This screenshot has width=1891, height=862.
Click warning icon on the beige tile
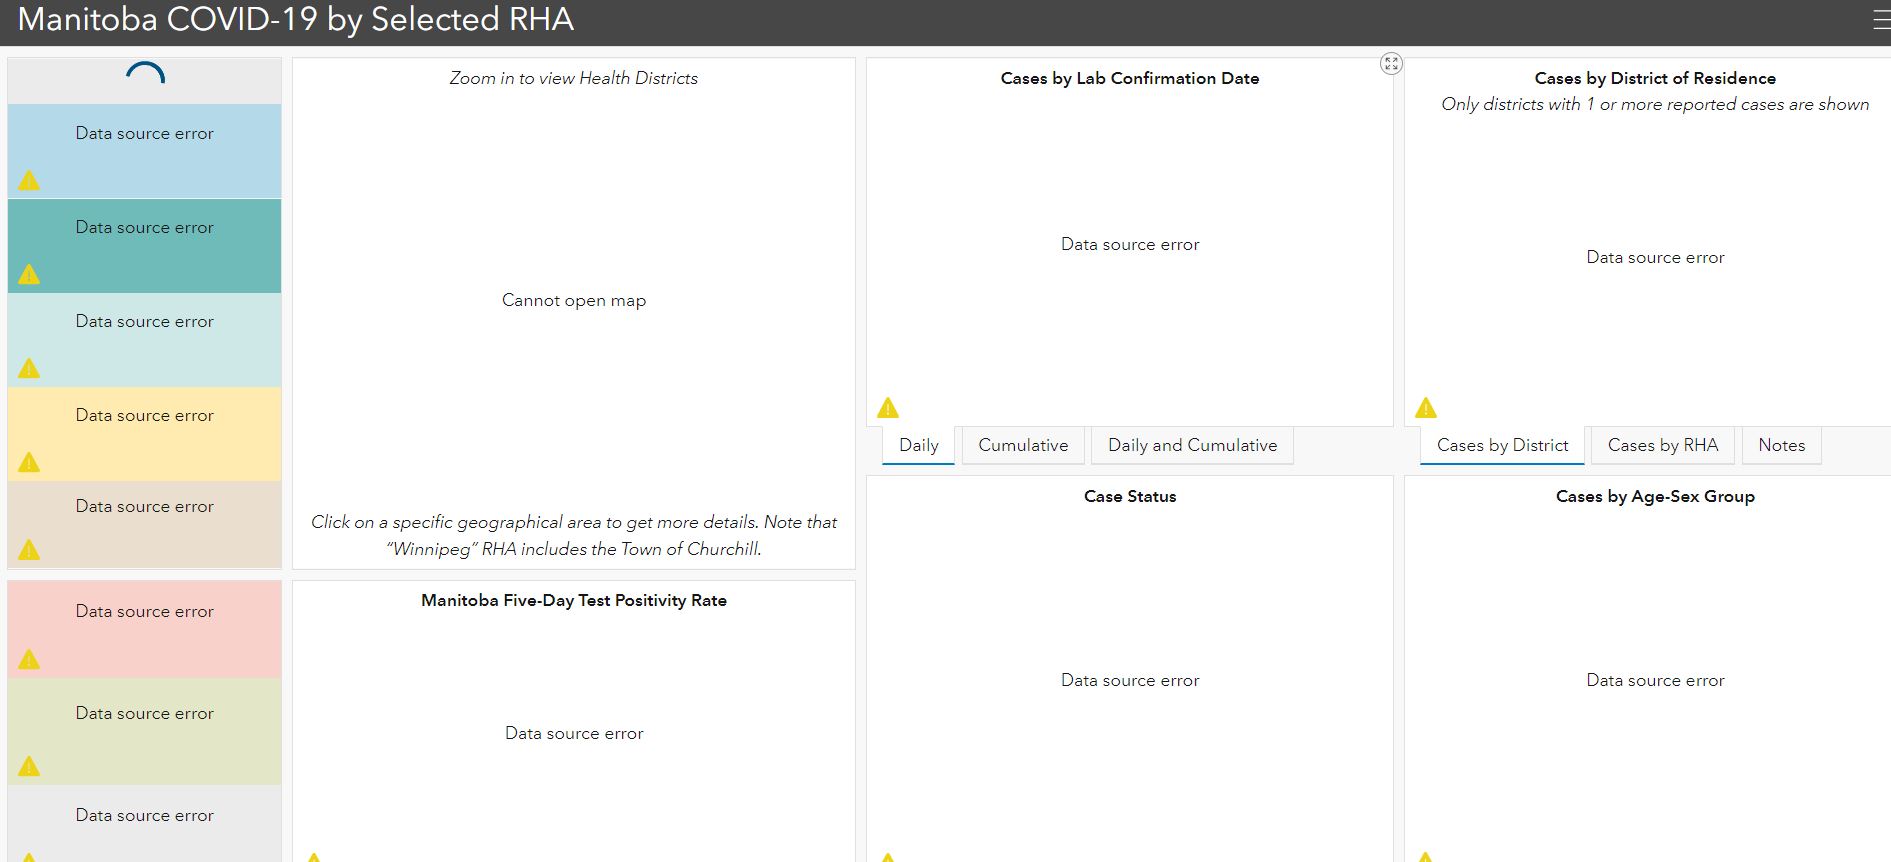coord(29,550)
